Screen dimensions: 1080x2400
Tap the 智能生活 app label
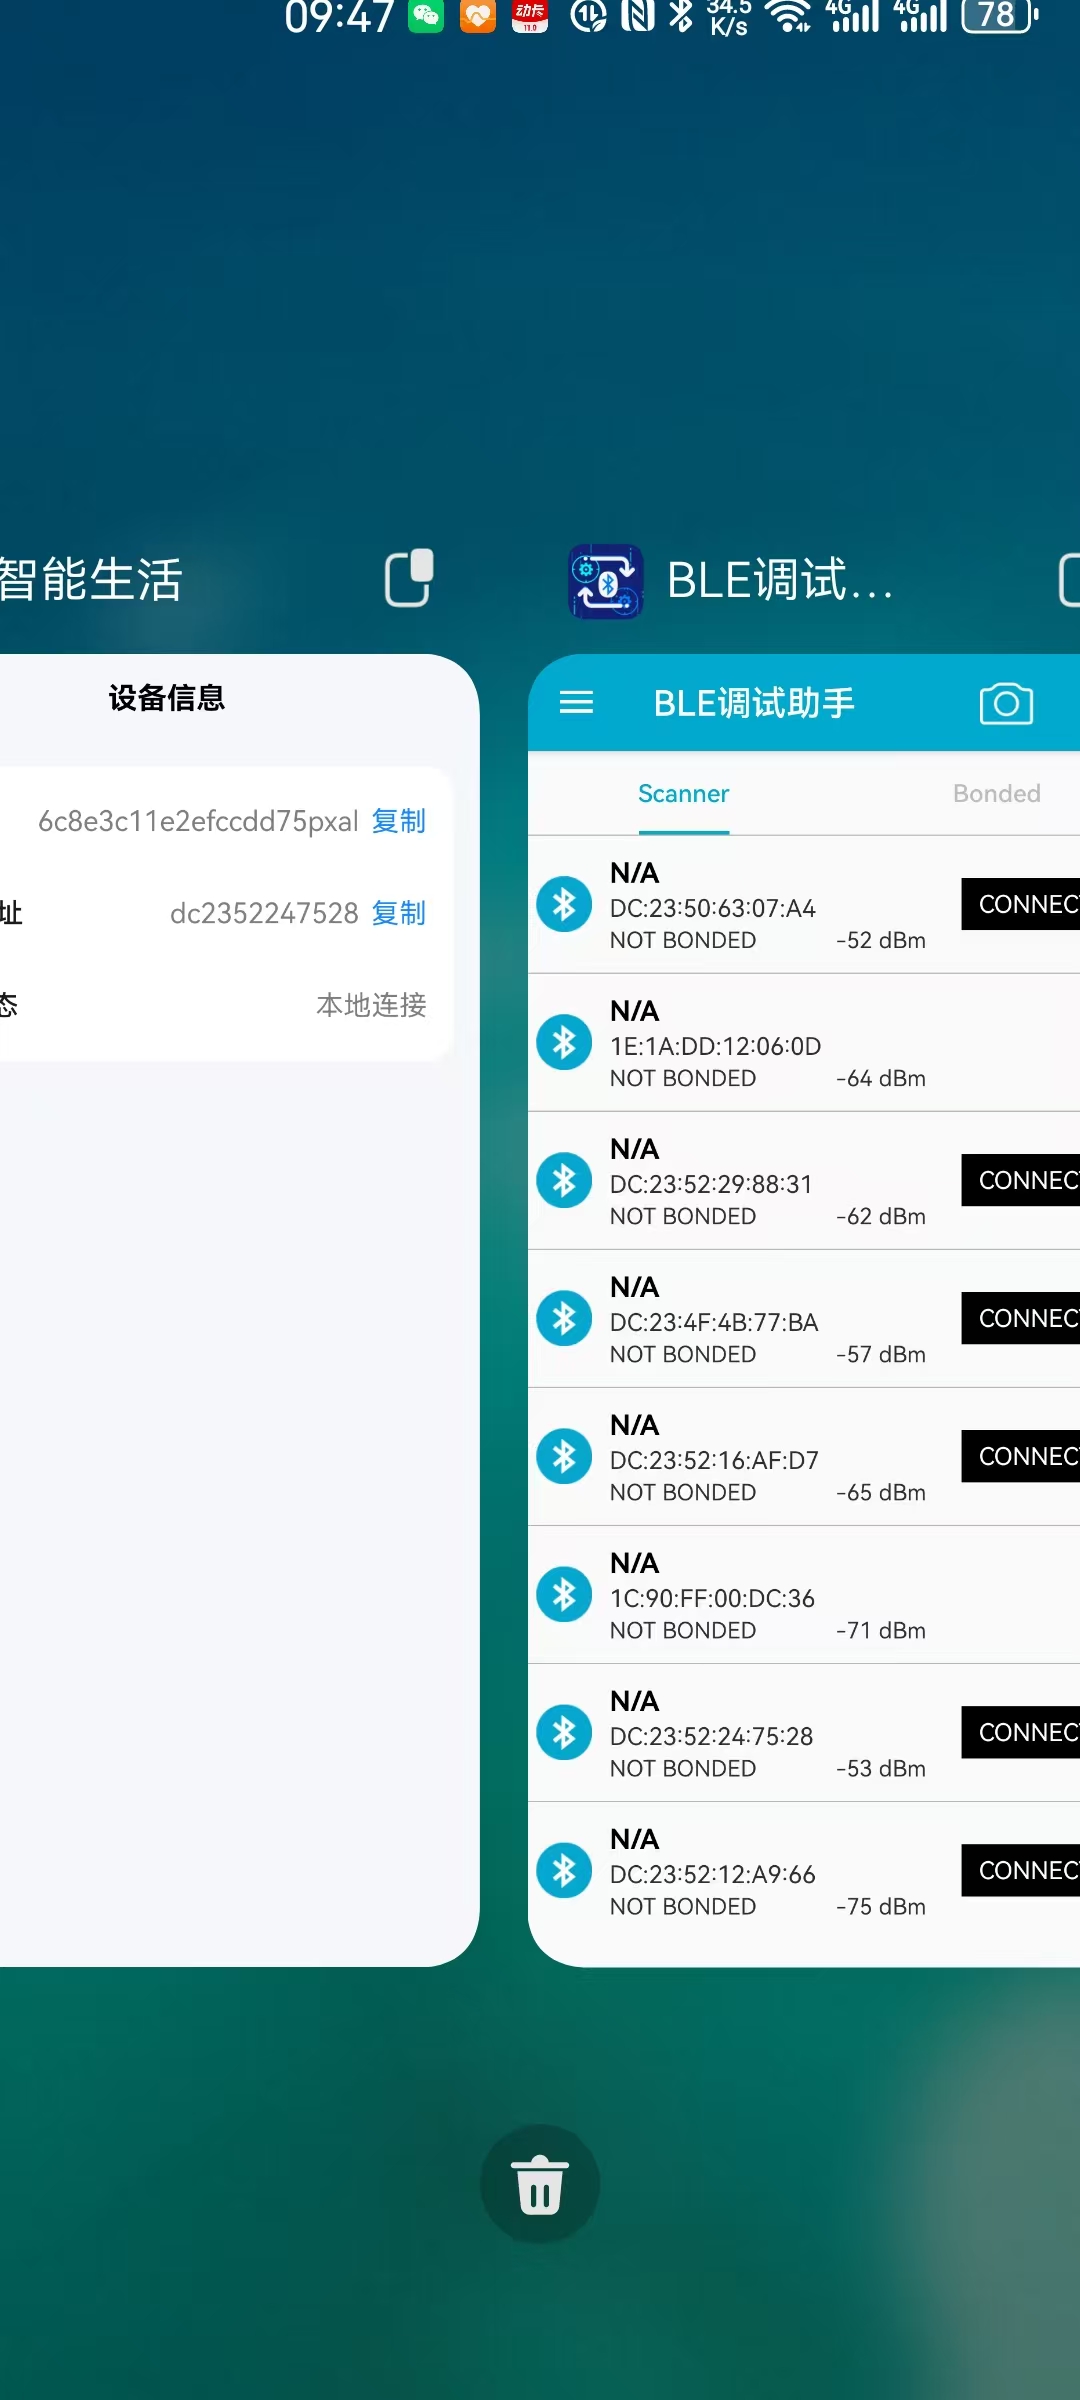pos(90,580)
